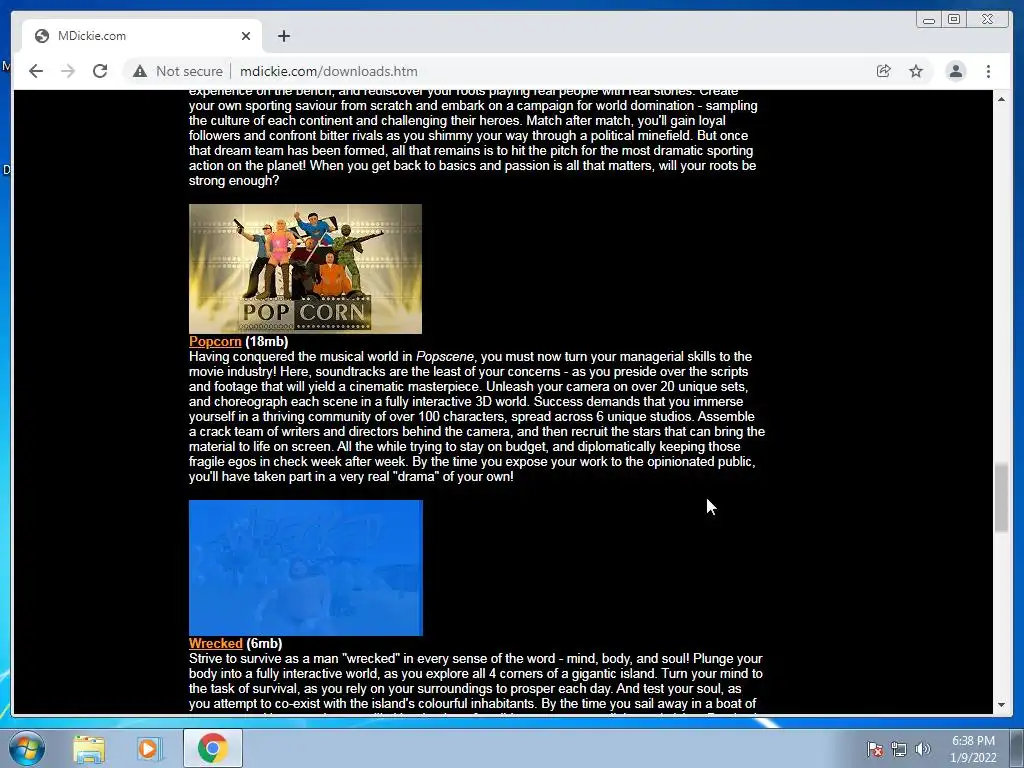Click the italic word "Popscene"
Image resolution: width=1024 pixels, height=768 pixels.
[x=445, y=357]
